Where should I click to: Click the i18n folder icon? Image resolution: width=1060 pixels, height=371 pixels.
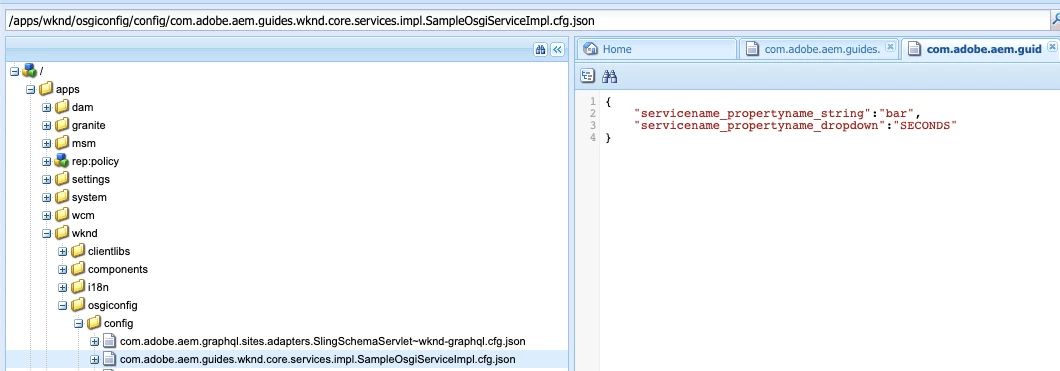tap(78, 287)
